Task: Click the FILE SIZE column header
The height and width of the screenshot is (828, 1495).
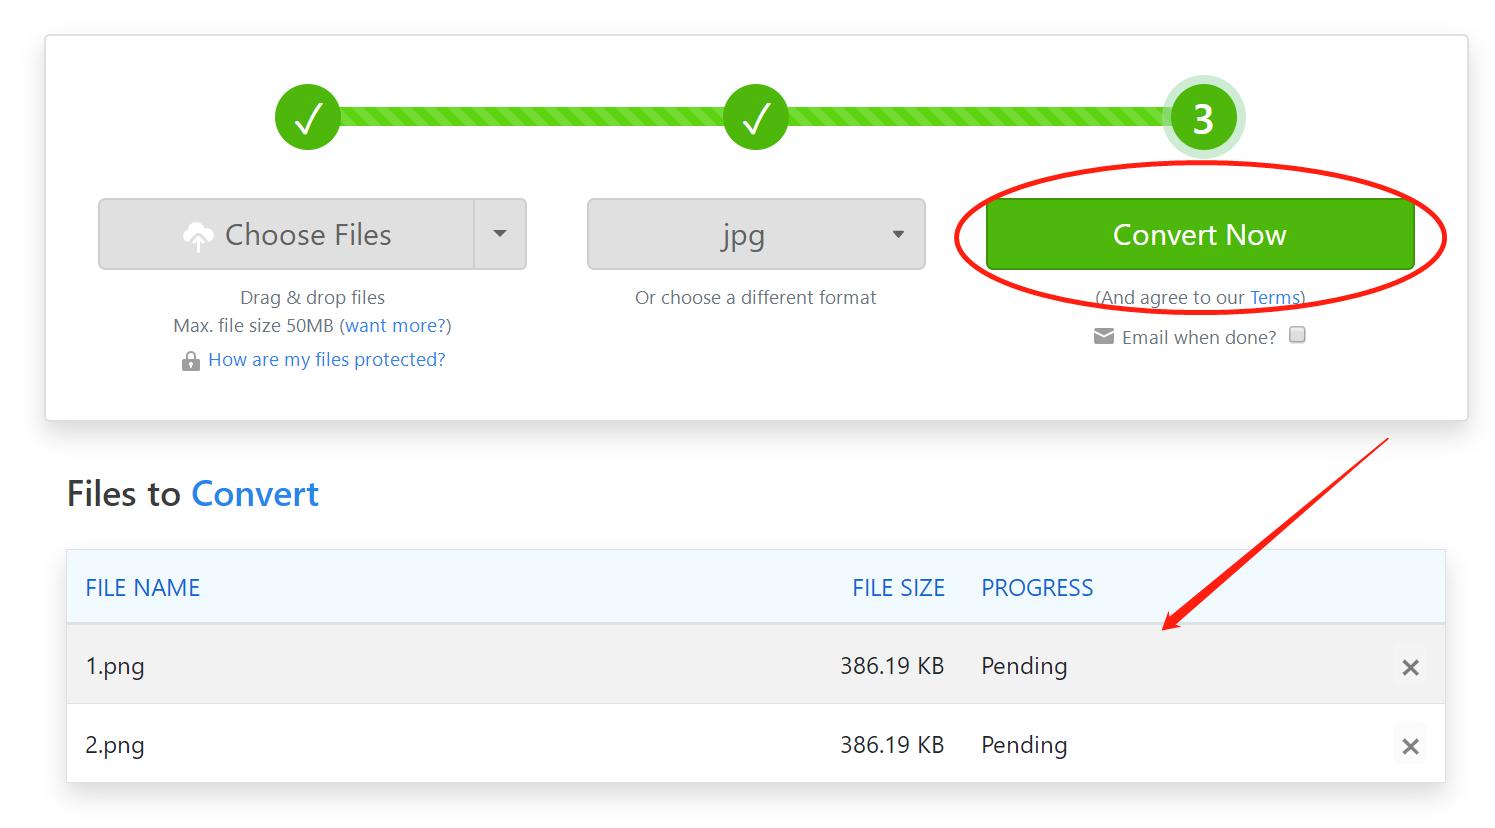Action: 898,588
